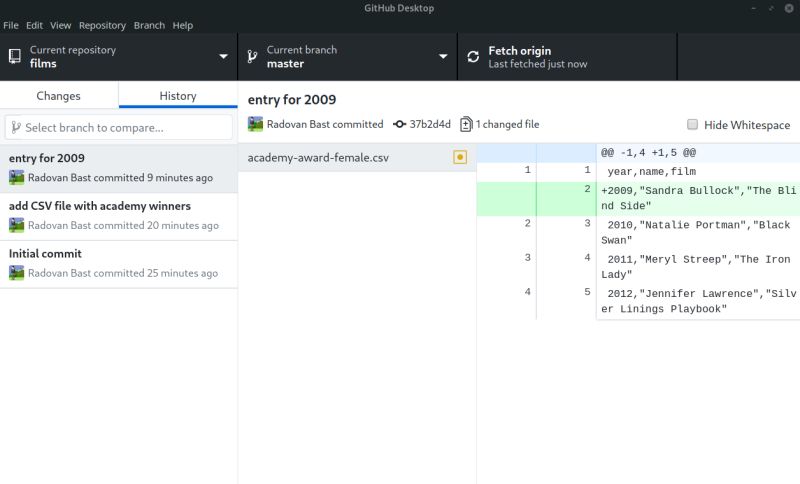Select the 'Initial commit' entry
Screen dimensions: 800x484
tap(118, 264)
